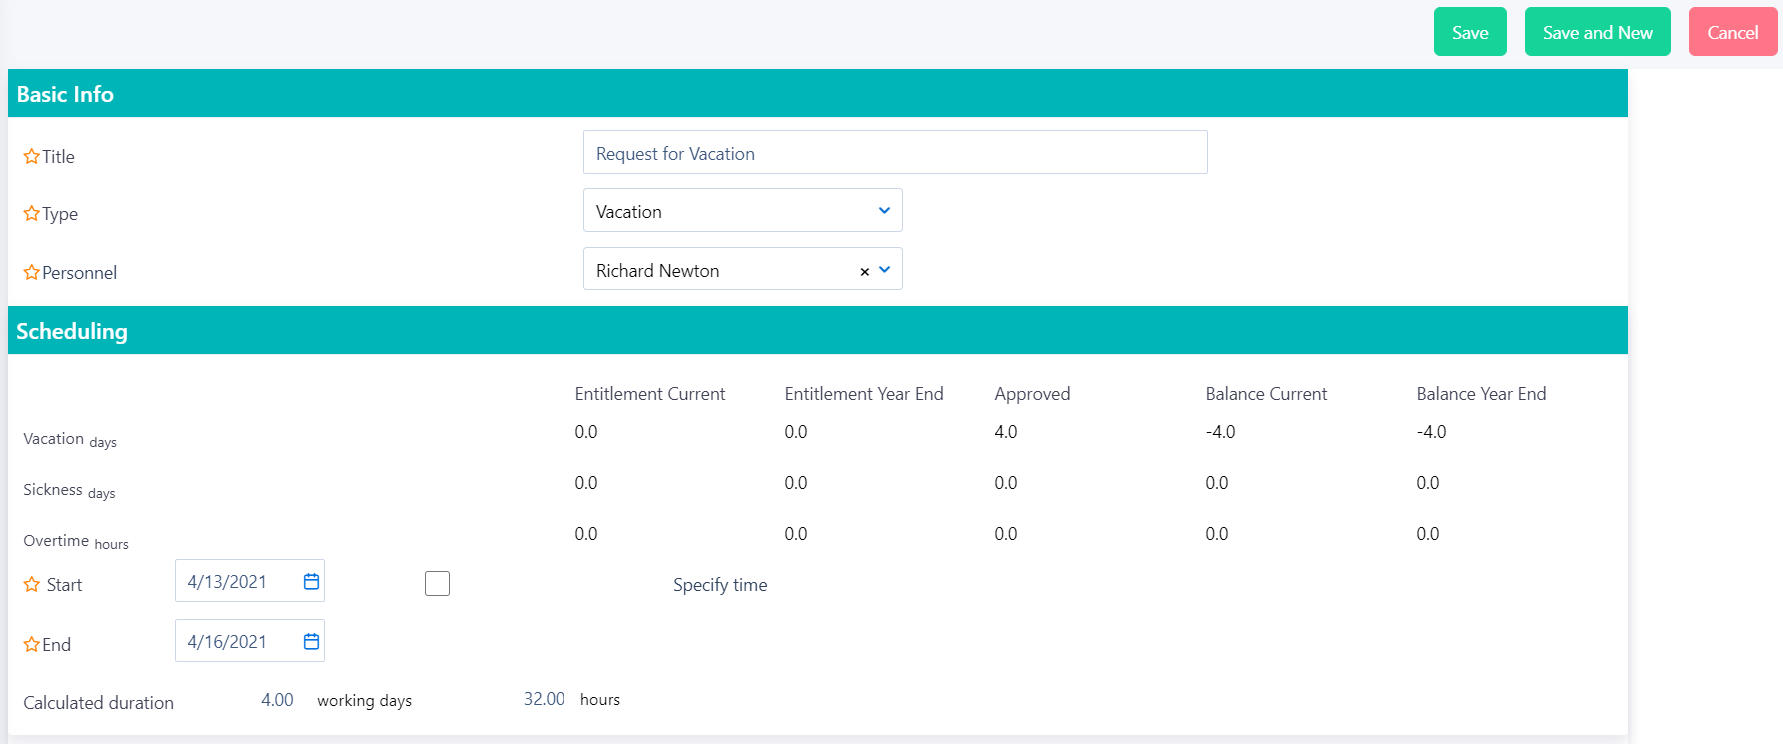
Task: Click the Balance Year End column header
Action: (1481, 394)
